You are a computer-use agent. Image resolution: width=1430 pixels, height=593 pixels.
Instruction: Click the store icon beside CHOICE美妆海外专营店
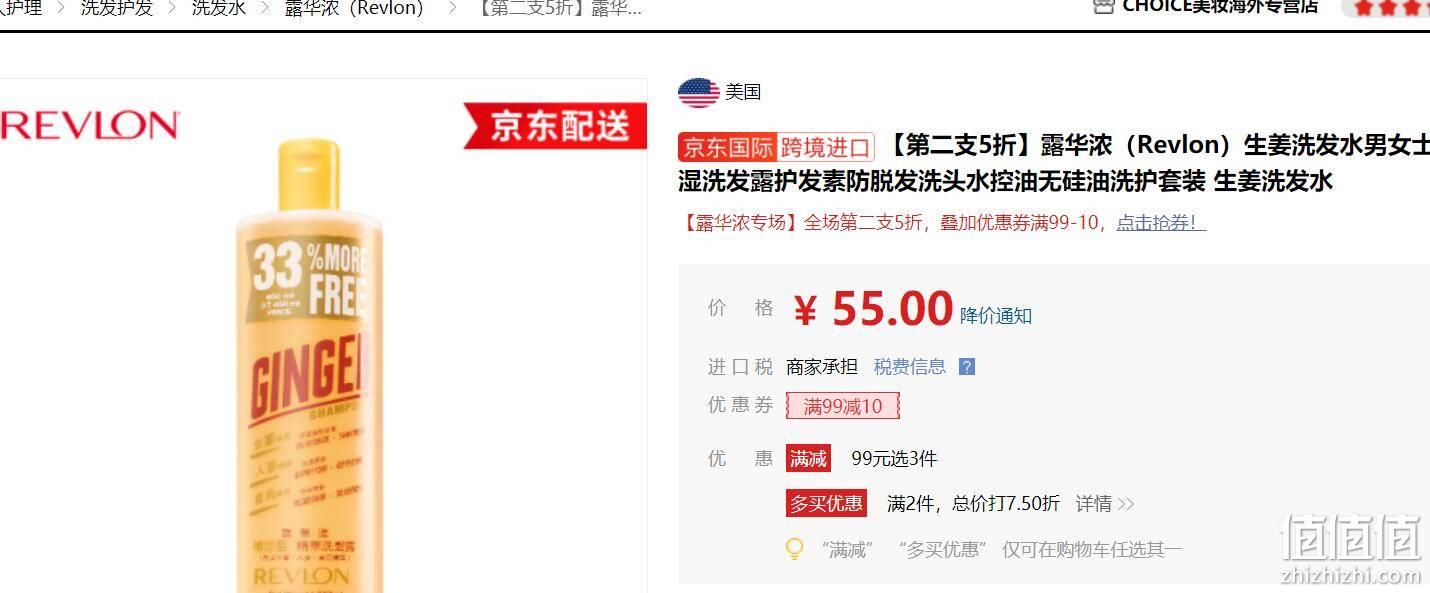1103,6
